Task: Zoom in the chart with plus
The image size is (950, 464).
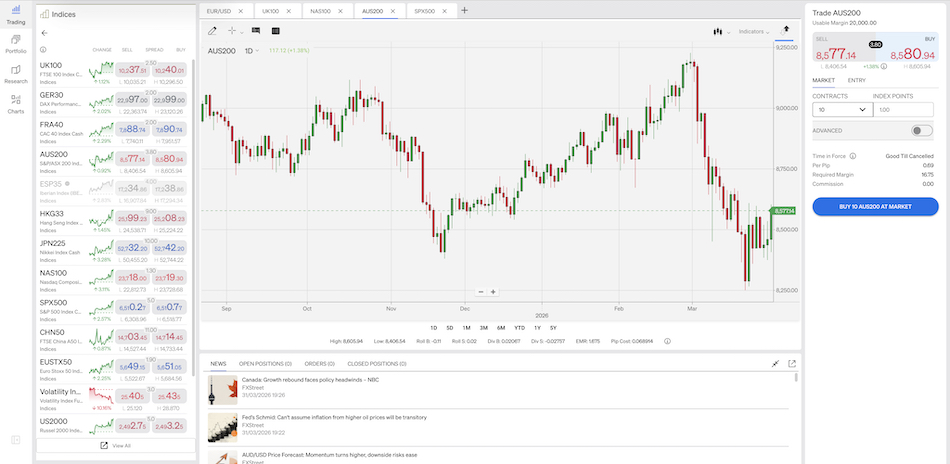Action: pos(493,291)
